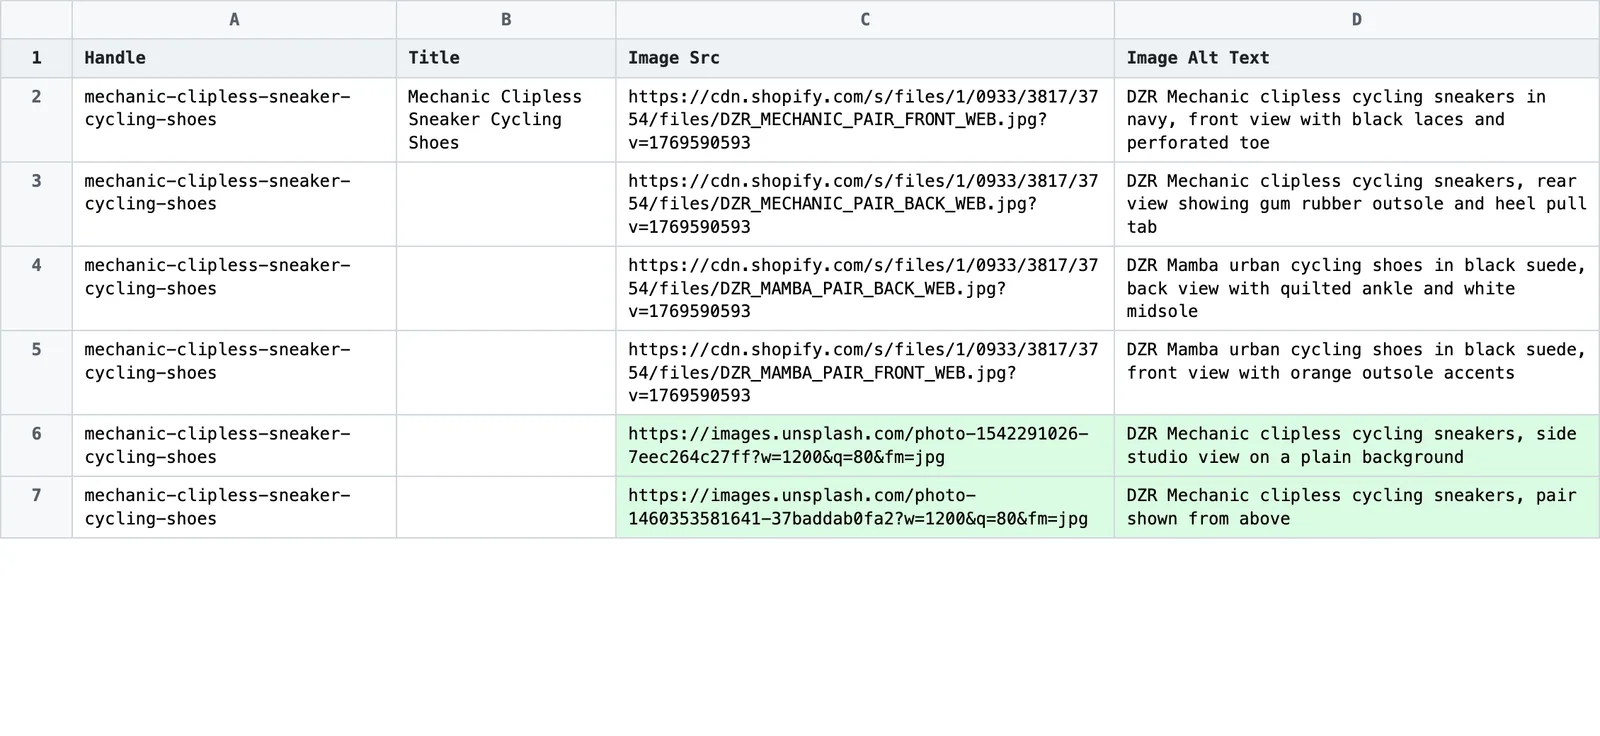Select the empty Title cell in row 3

(x=506, y=204)
